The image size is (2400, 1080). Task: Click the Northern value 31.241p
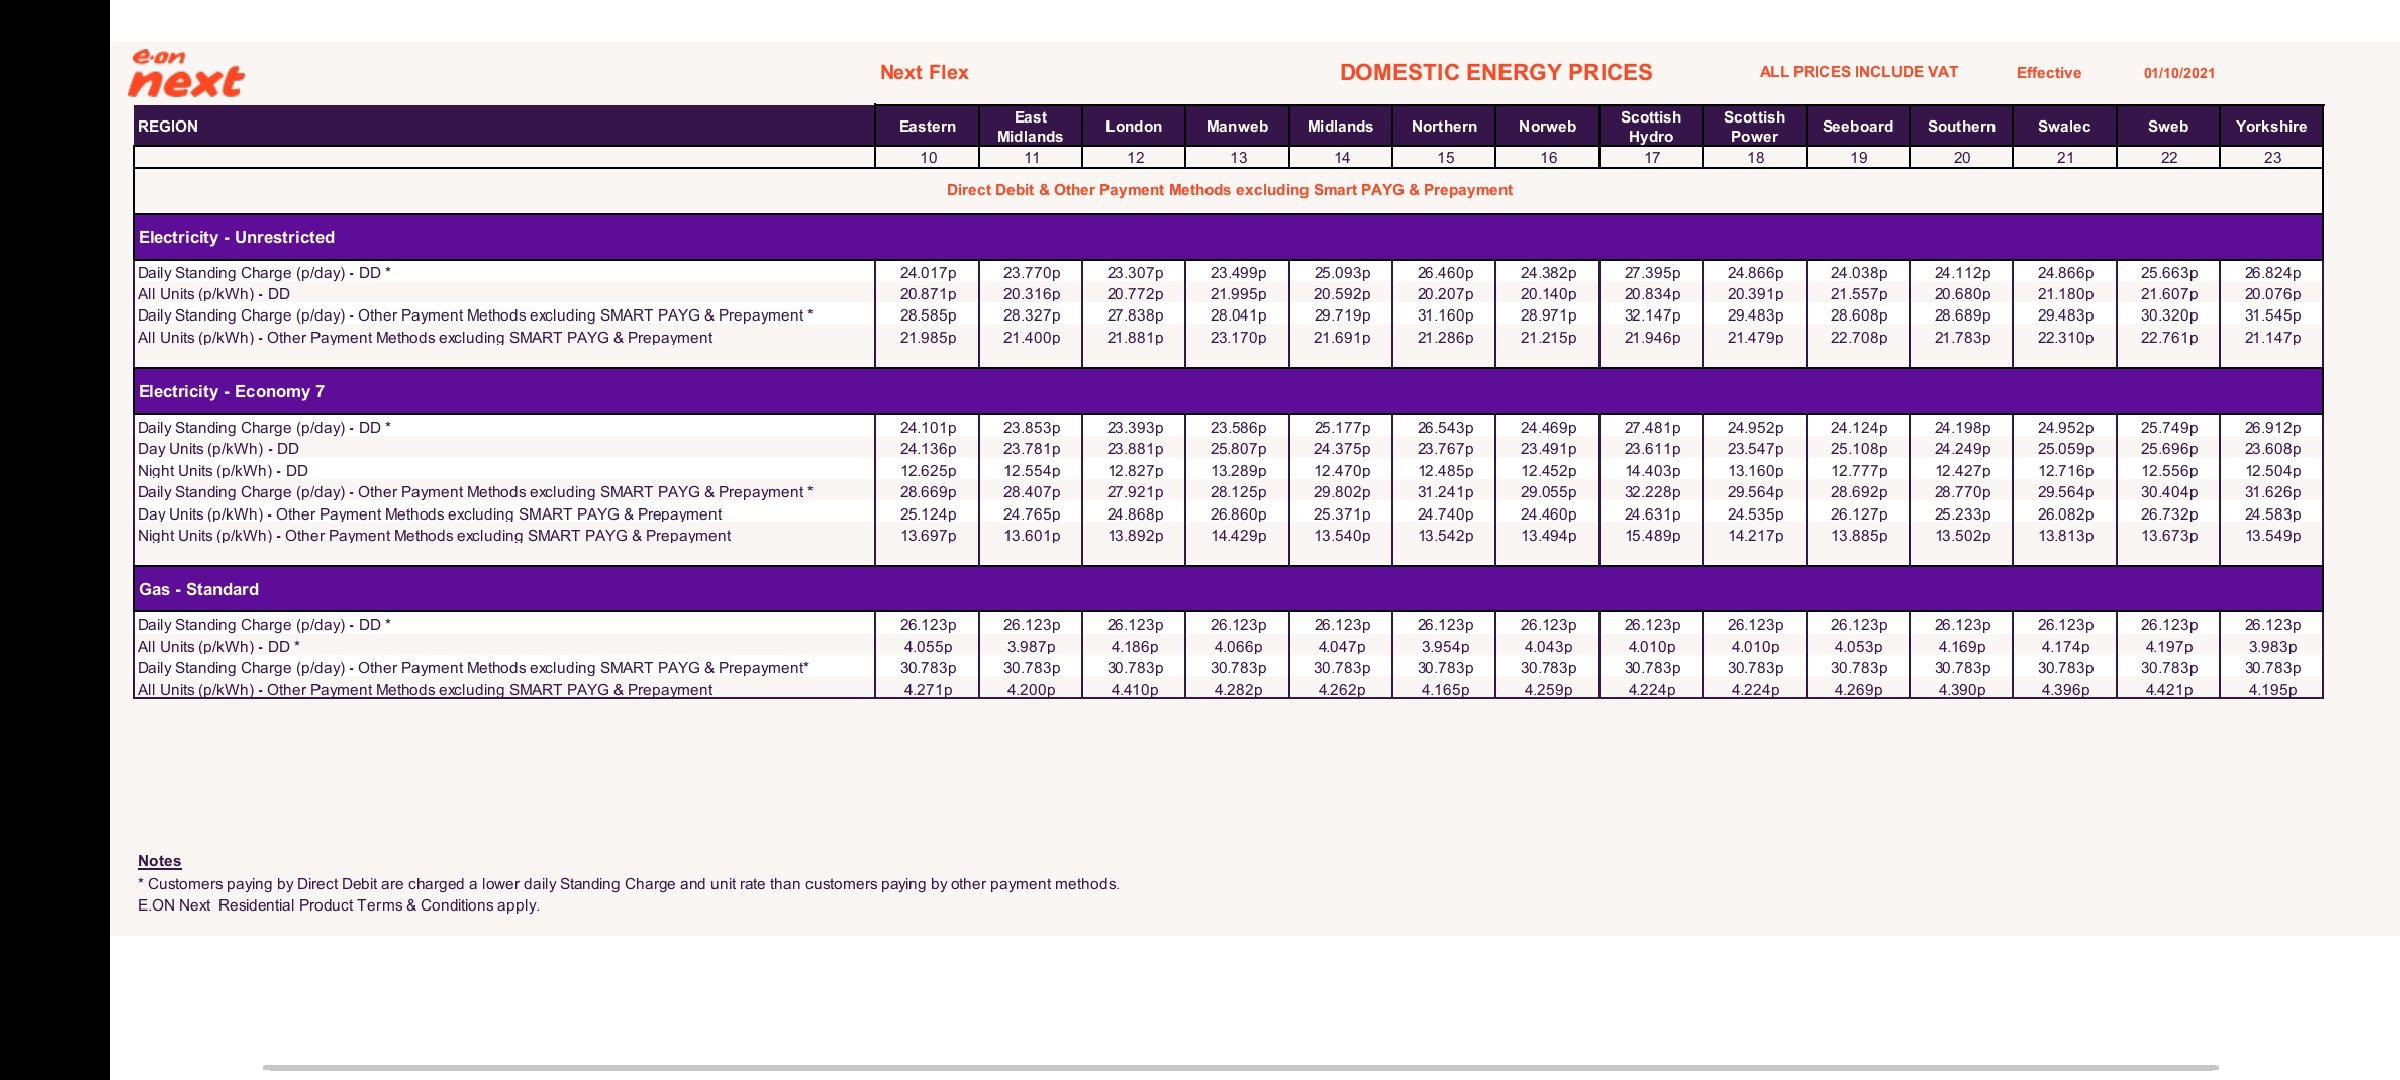pos(1445,492)
